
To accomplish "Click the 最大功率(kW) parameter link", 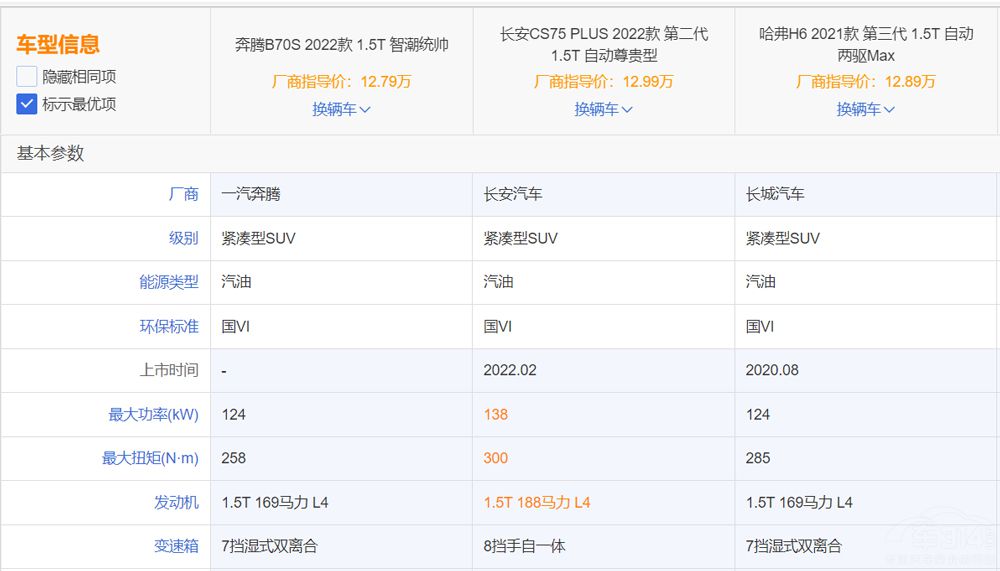I will pos(153,414).
